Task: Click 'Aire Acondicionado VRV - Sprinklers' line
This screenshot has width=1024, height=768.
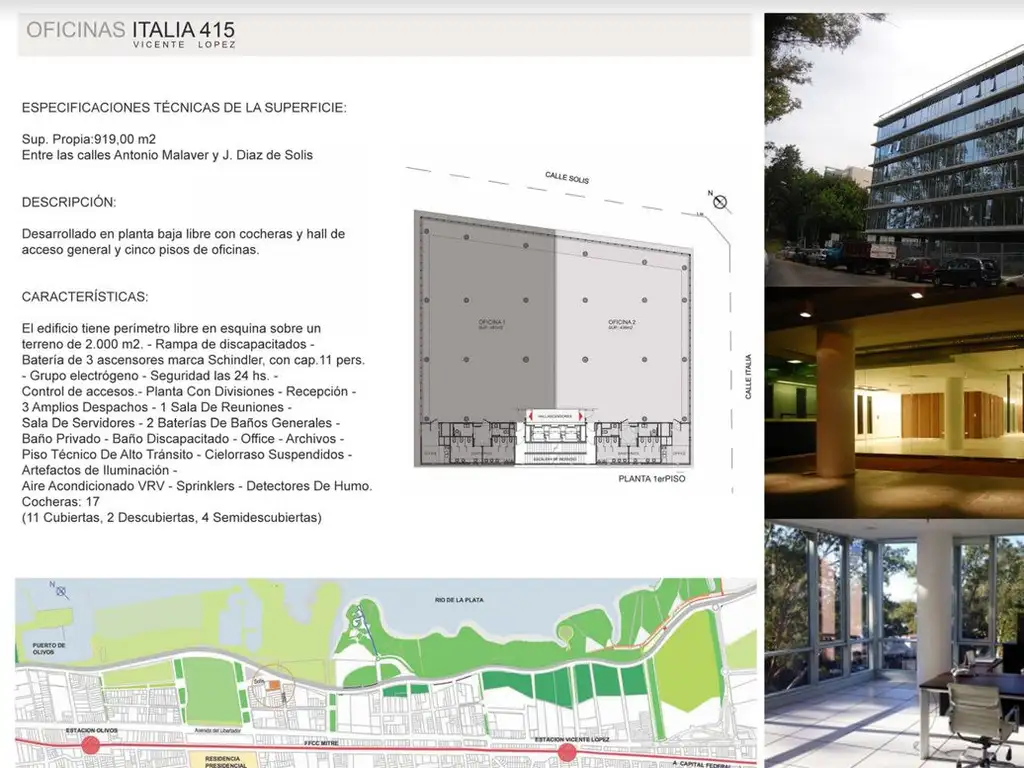Action: coord(197,486)
